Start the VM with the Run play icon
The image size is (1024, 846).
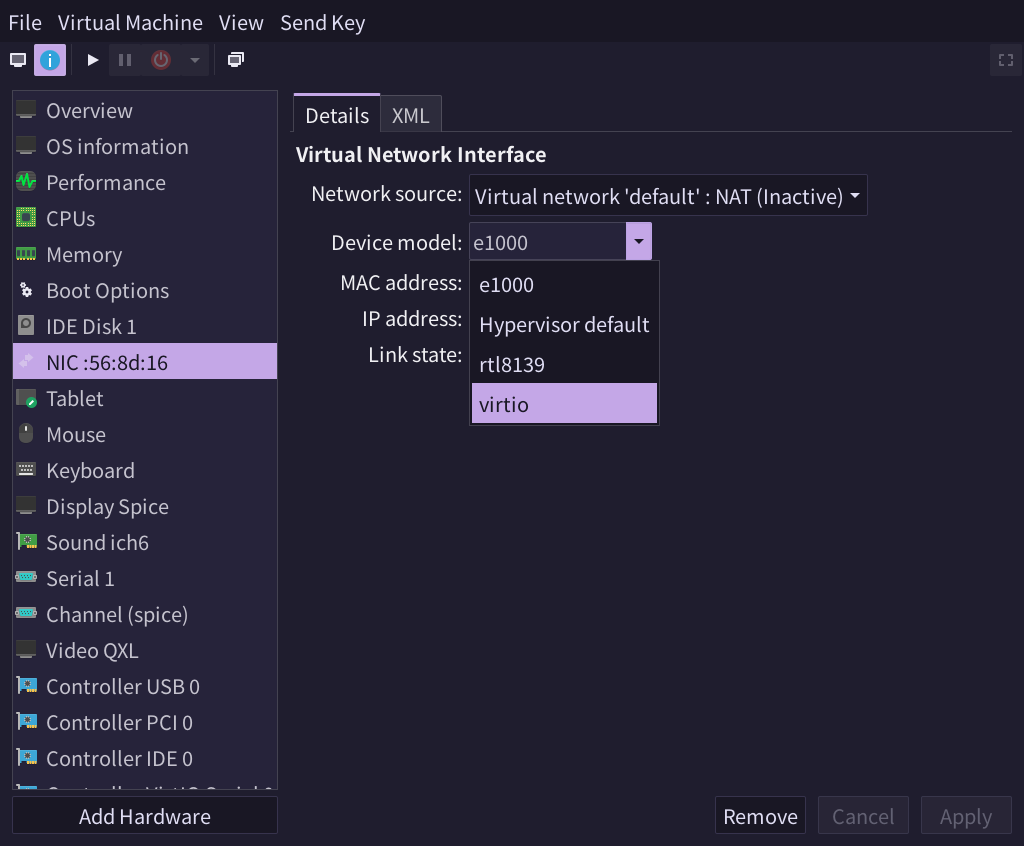[91, 59]
